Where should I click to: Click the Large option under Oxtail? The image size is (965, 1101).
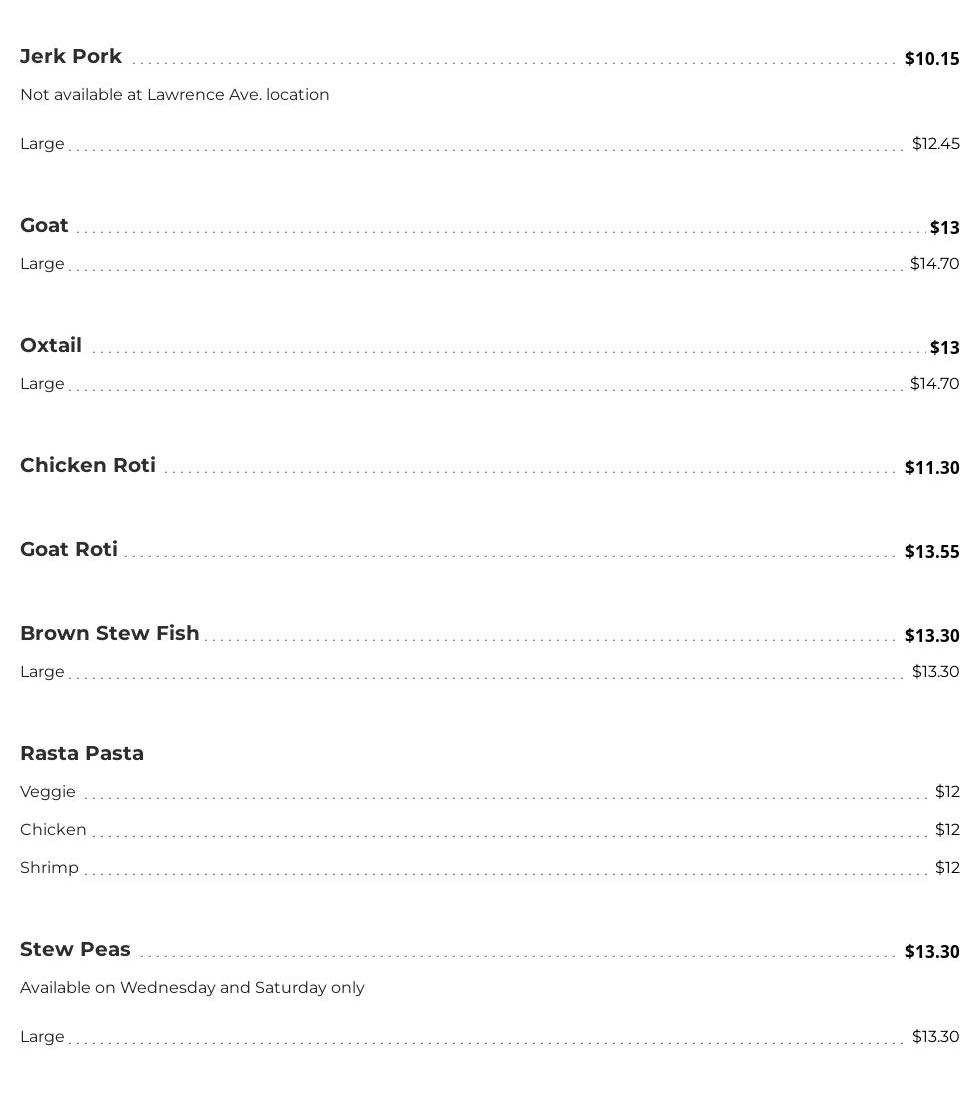[42, 384]
